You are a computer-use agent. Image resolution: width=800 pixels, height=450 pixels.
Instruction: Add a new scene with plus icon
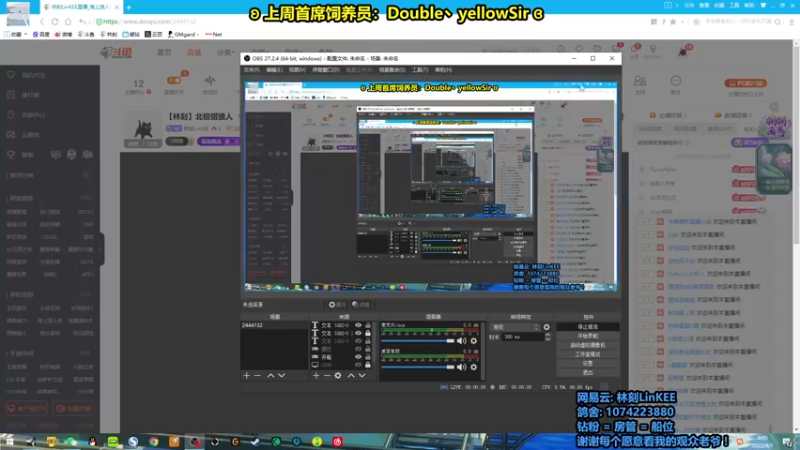pyautogui.click(x=246, y=376)
